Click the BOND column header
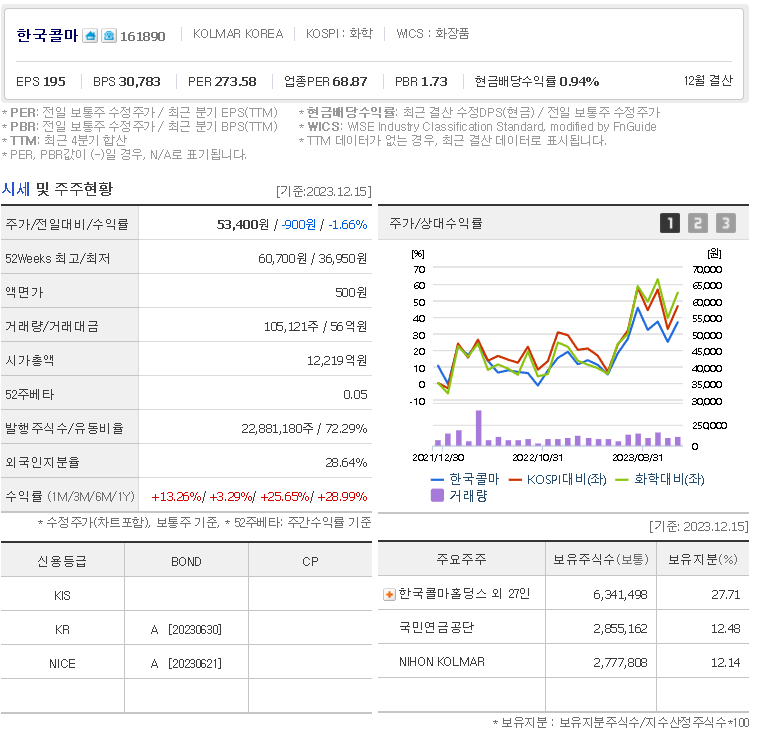This screenshot has height=735, width=762. point(186,561)
